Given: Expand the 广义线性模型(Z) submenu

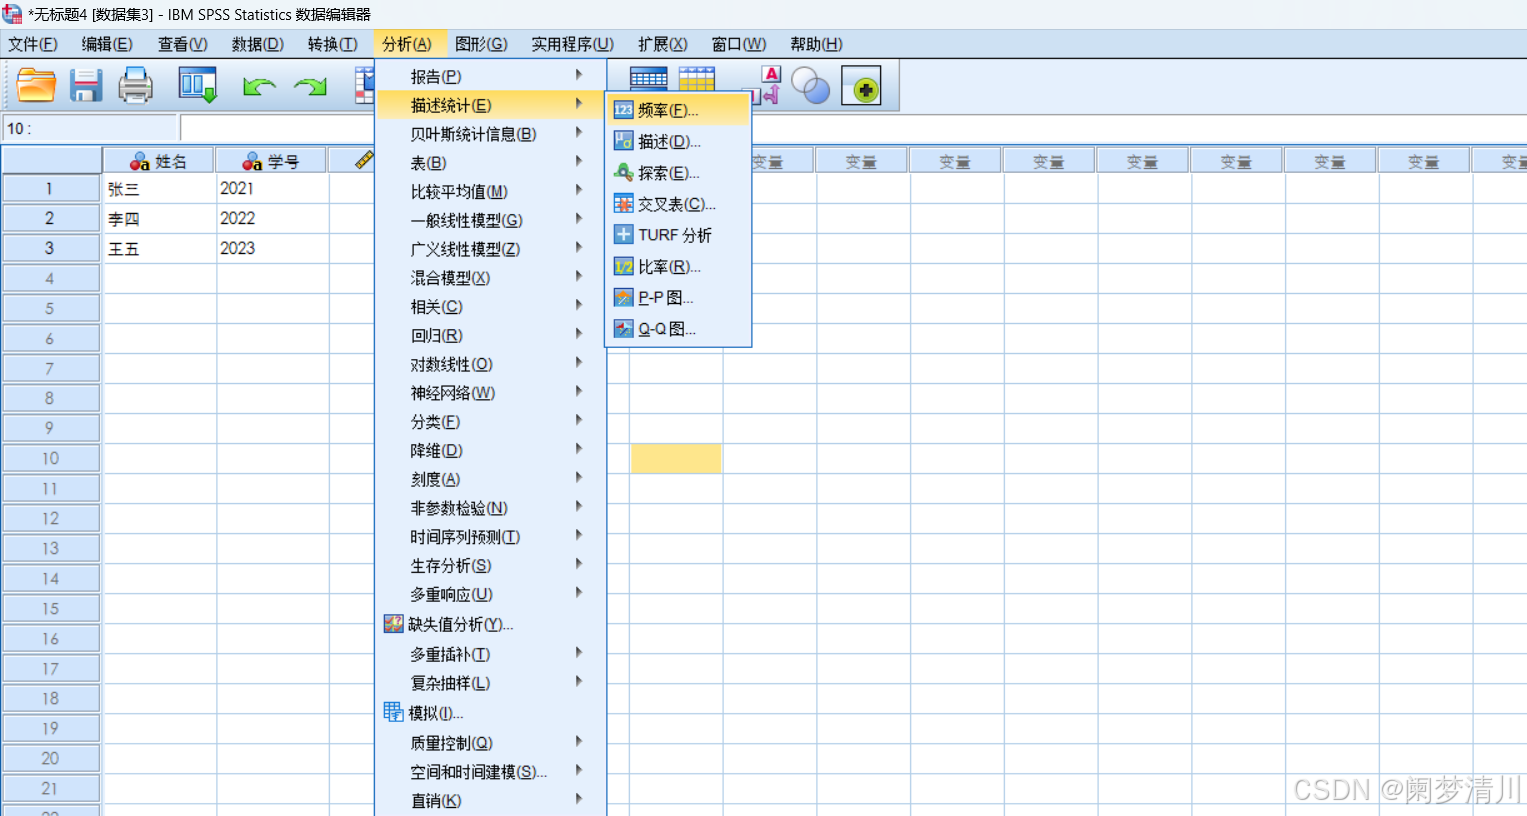Looking at the screenshot, I should (490, 249).
